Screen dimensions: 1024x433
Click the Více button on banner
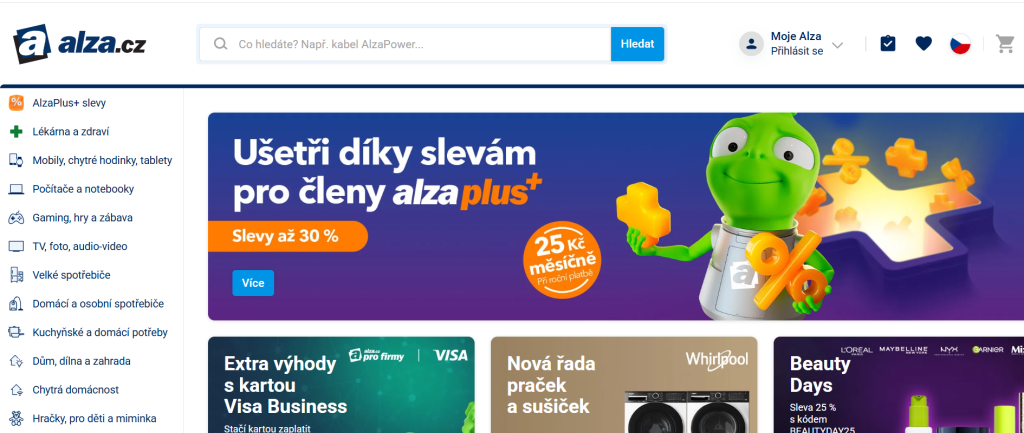coord(253,283)
